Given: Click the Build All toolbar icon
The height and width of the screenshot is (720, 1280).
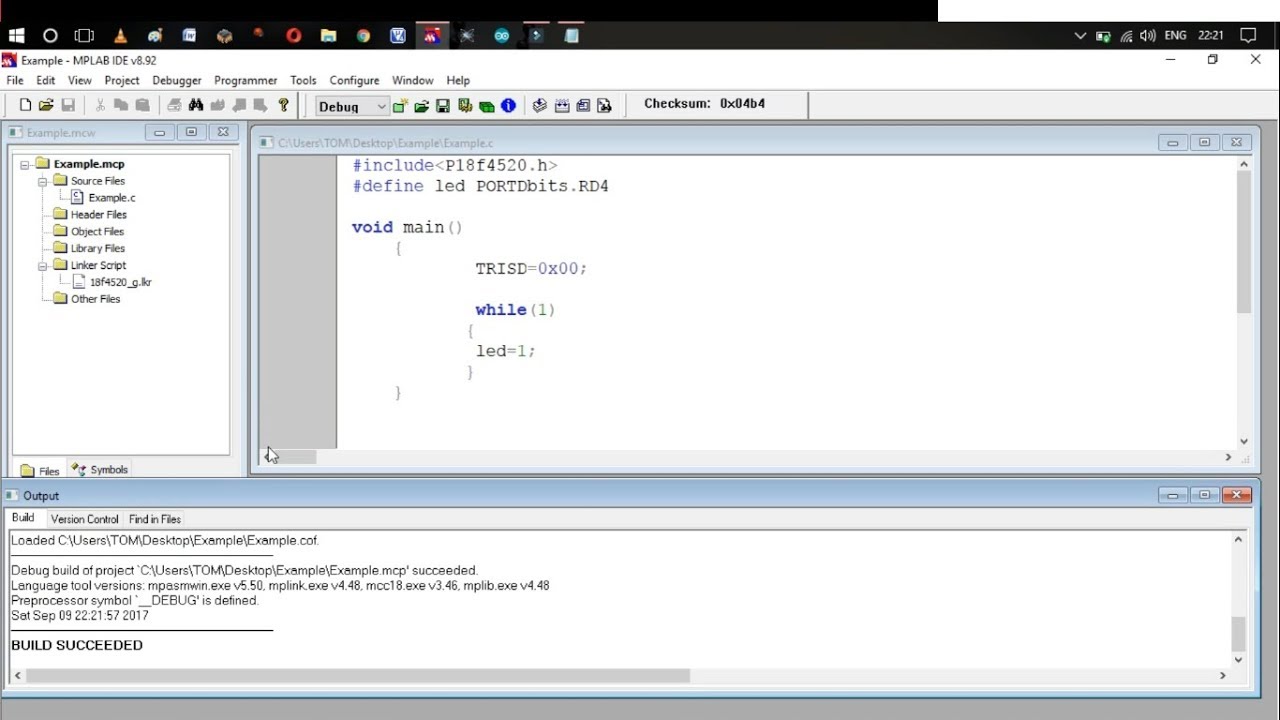Looking at the screenshot, I should click(562, 105).
